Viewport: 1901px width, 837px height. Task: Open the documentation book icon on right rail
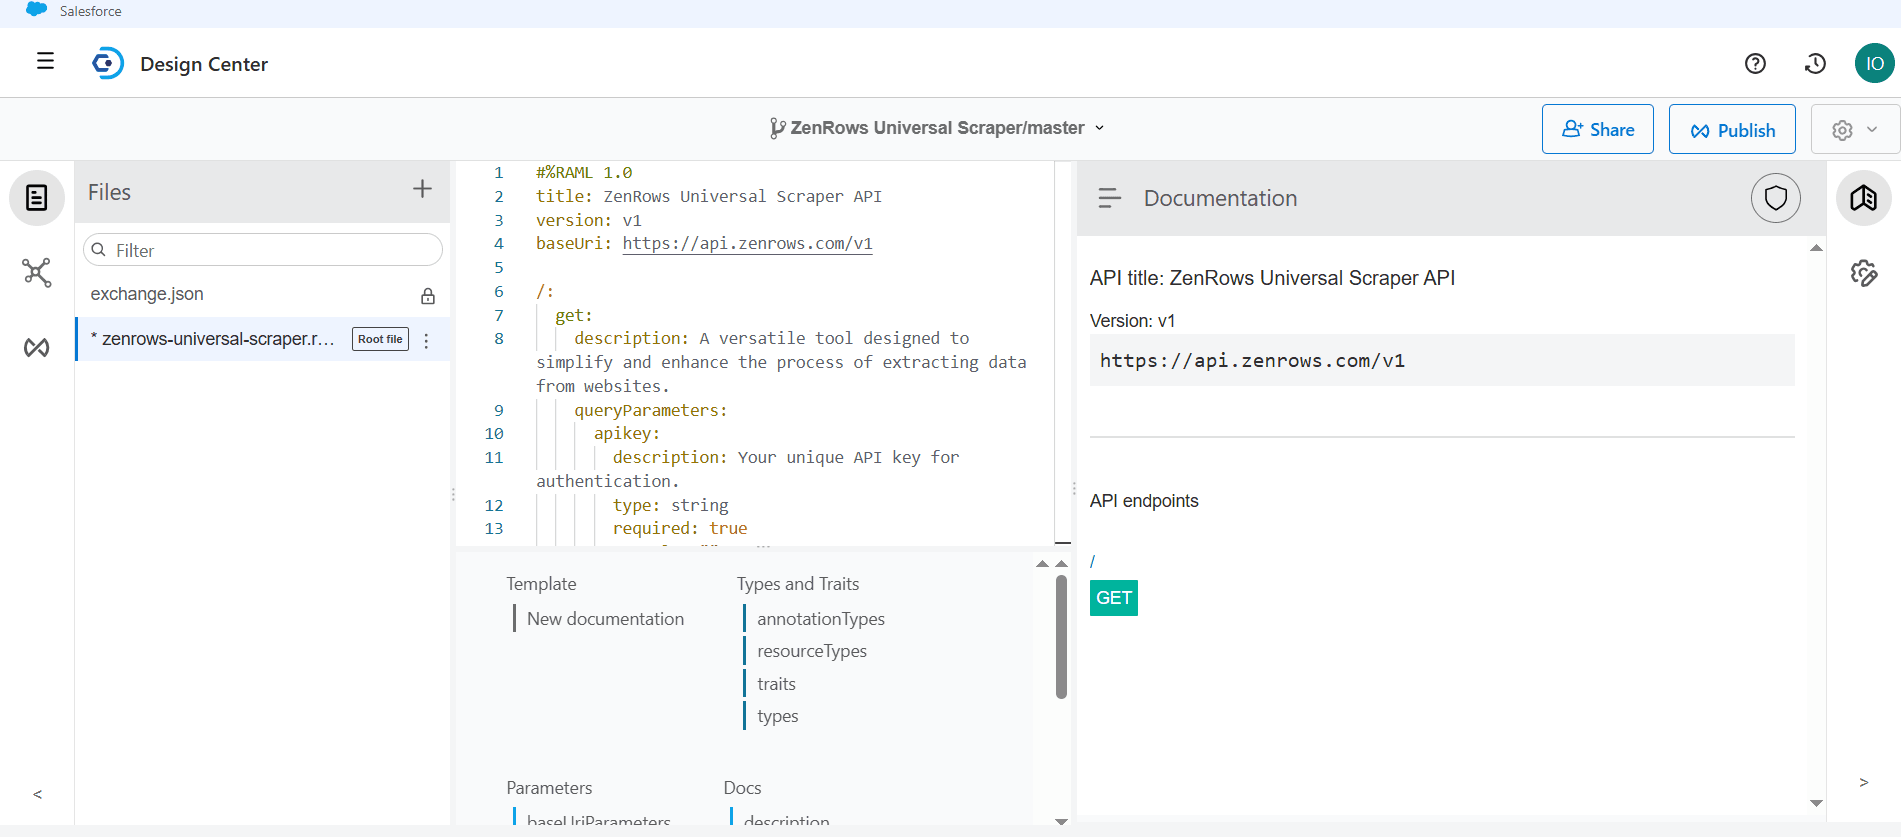click(x=1864, y=198)
